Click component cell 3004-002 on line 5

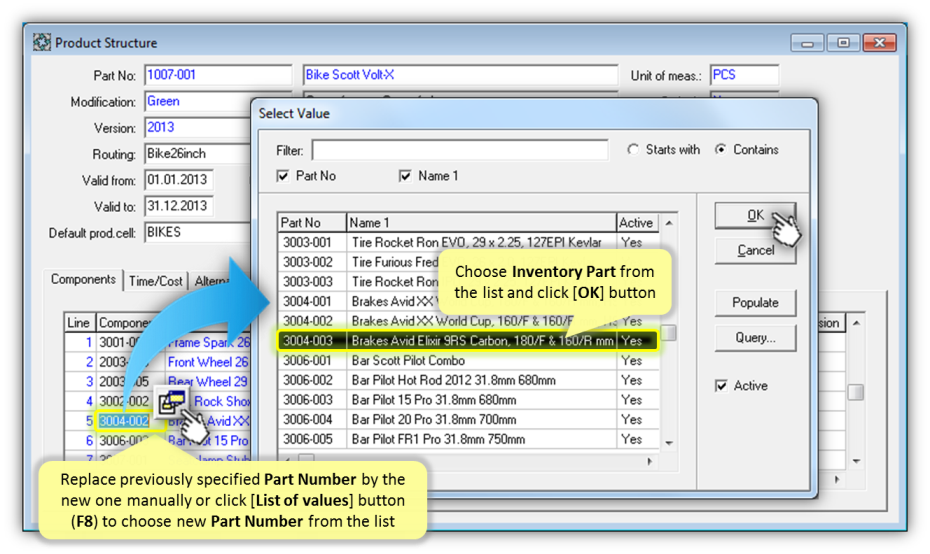tap(124, 421)
